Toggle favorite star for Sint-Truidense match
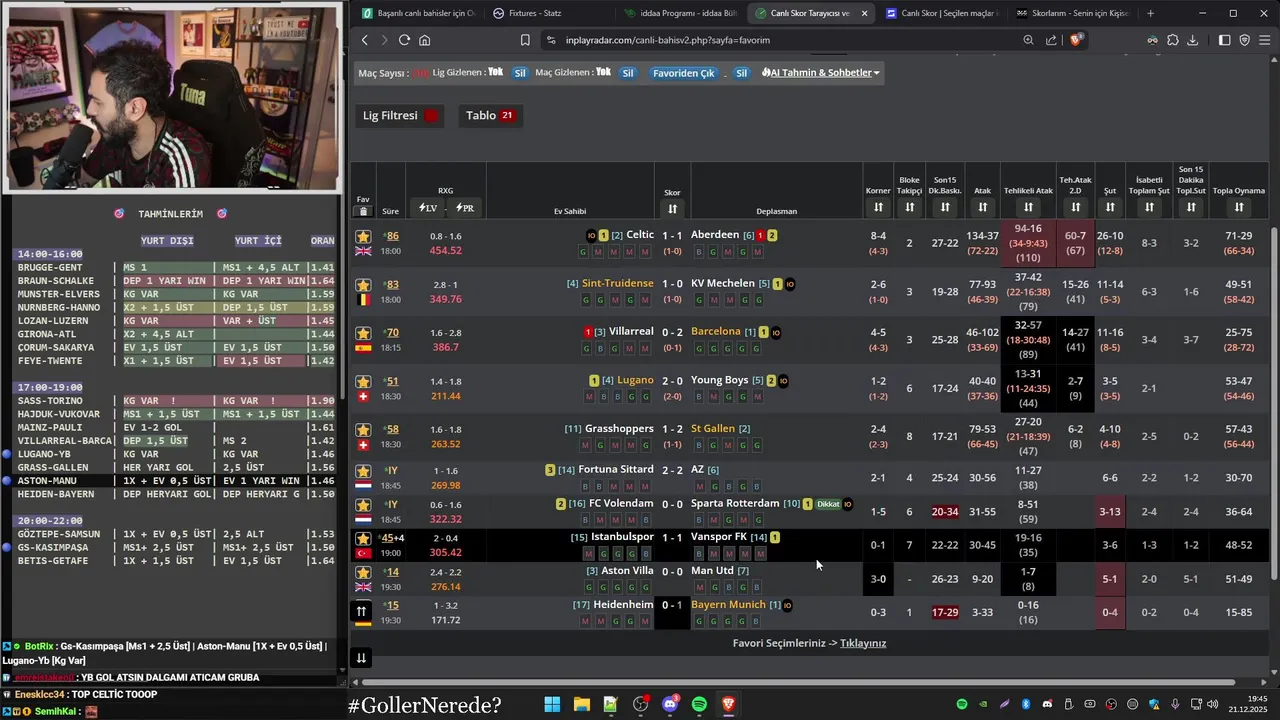Viewport: 1280px width, 720px height. point(363,285)
